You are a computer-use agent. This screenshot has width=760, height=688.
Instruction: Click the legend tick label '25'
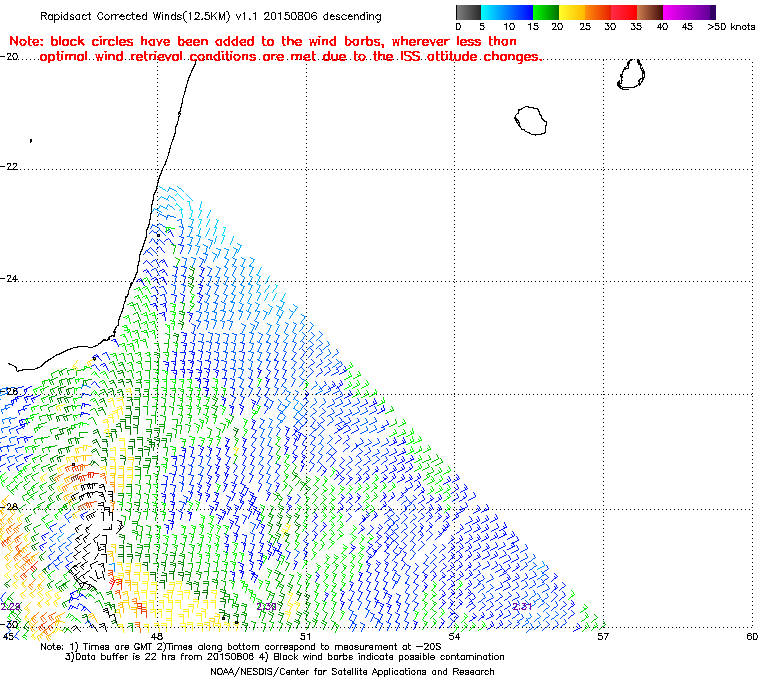tap(585, 27)
